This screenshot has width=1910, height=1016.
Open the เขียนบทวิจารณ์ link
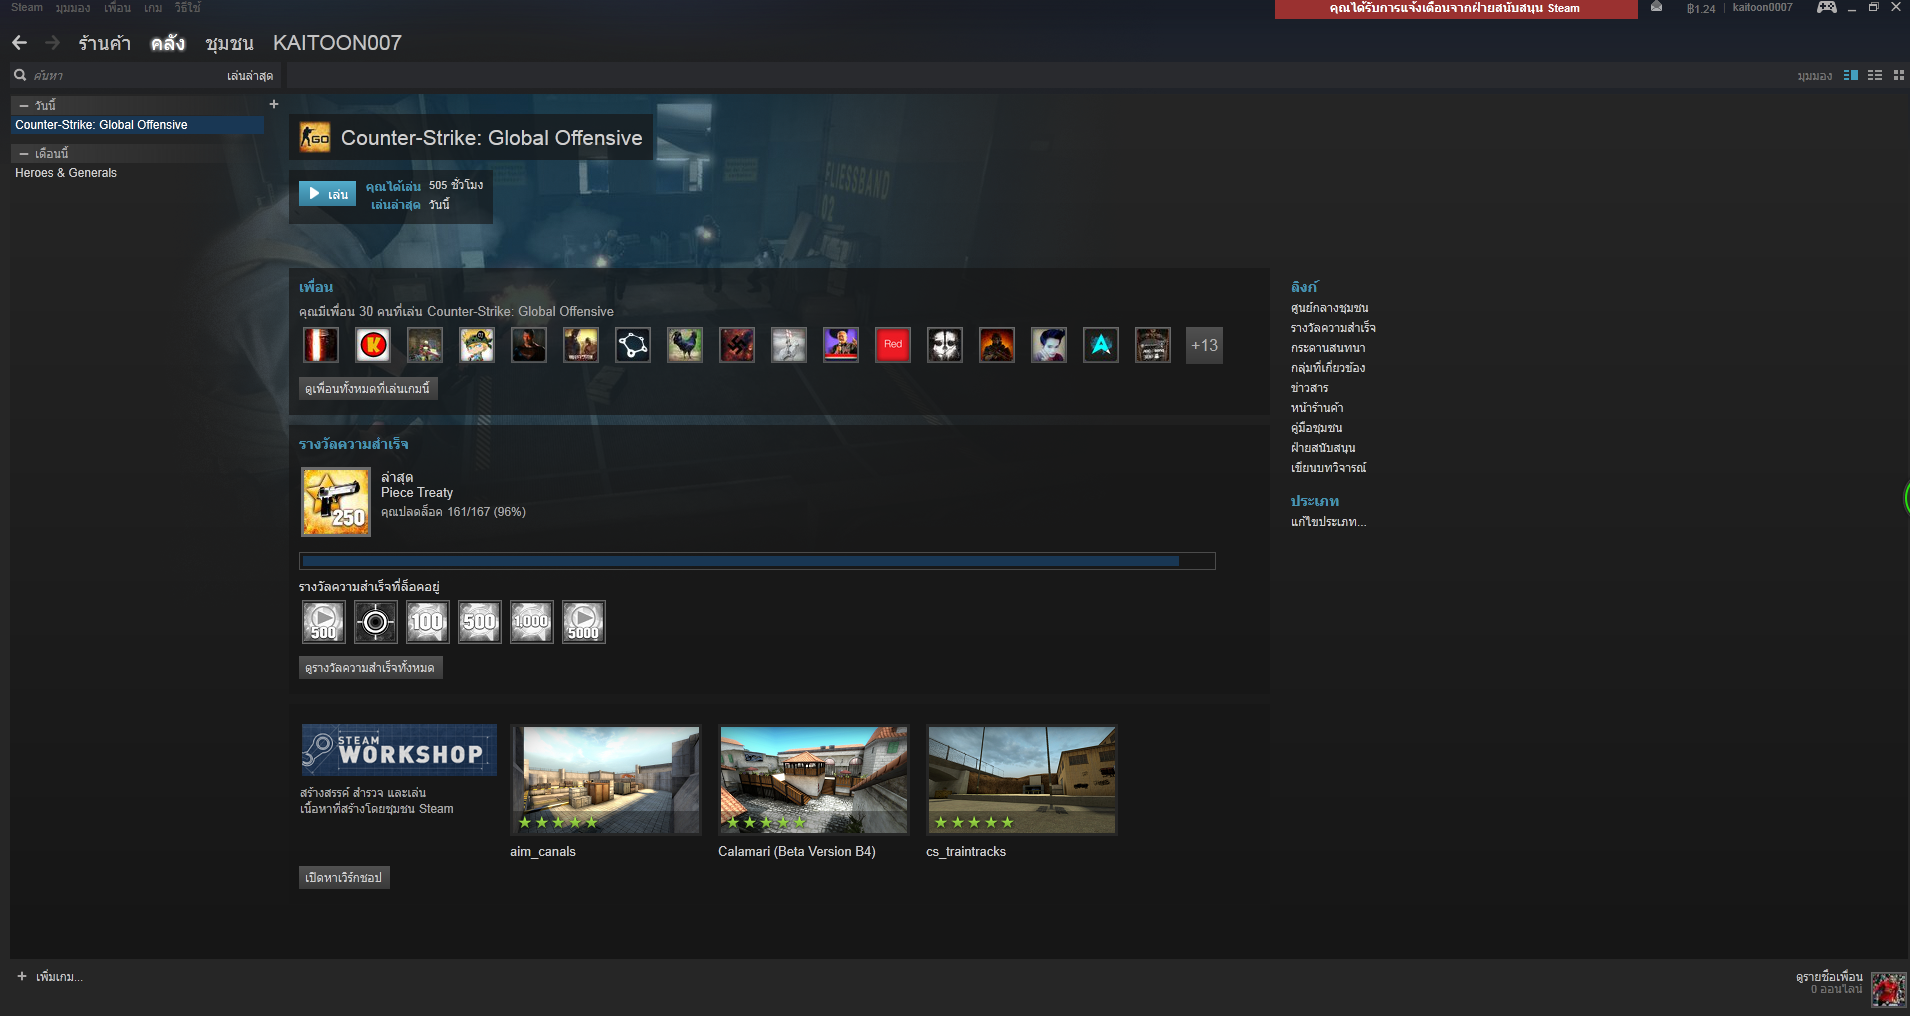click(x=1328, y=468)
